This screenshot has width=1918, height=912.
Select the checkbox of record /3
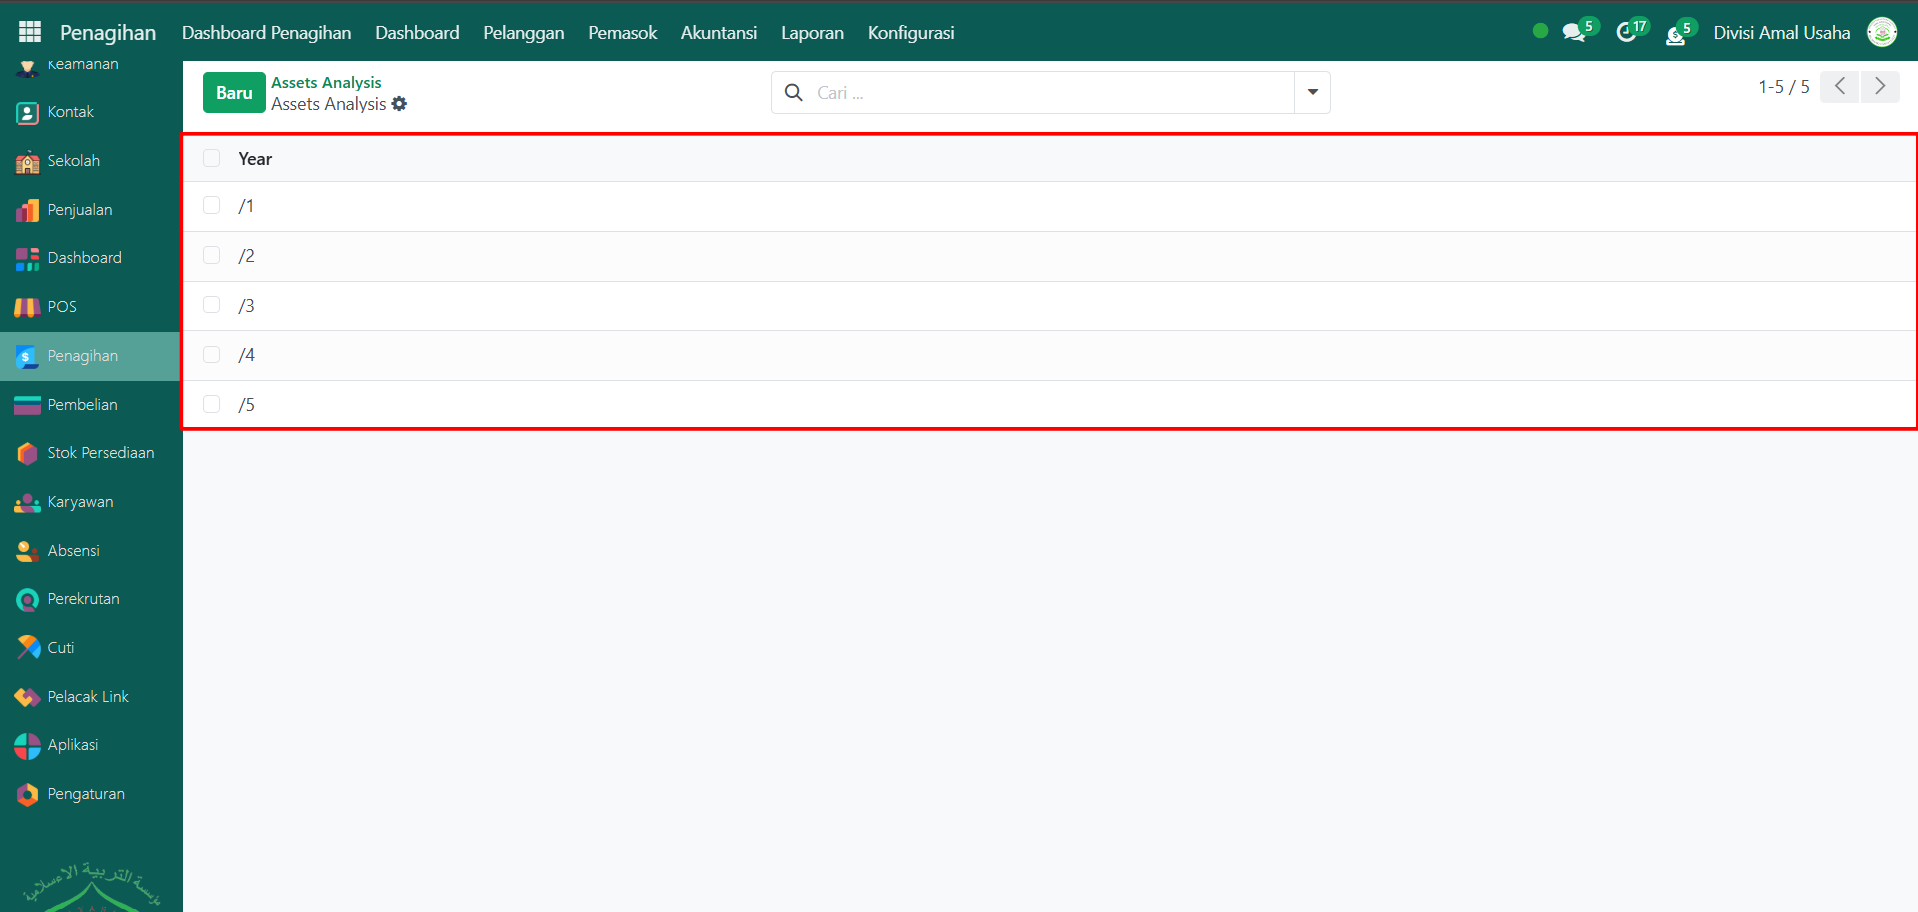pyautogui.click(x=211, y=305)
